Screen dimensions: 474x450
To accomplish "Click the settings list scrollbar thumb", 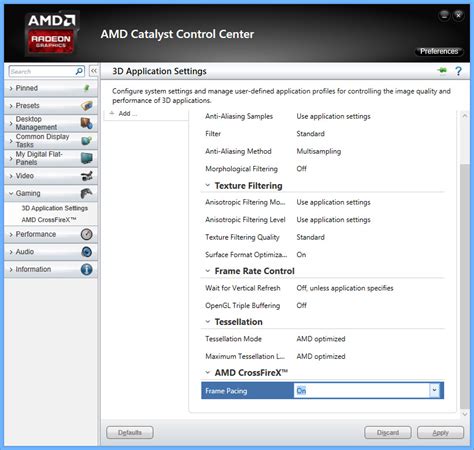I will tap(464, 285).
